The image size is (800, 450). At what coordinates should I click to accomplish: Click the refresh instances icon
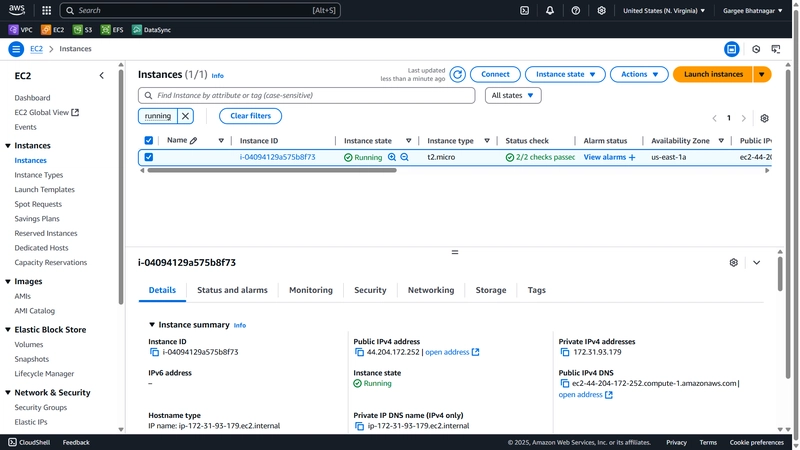(x=457, y=74)
